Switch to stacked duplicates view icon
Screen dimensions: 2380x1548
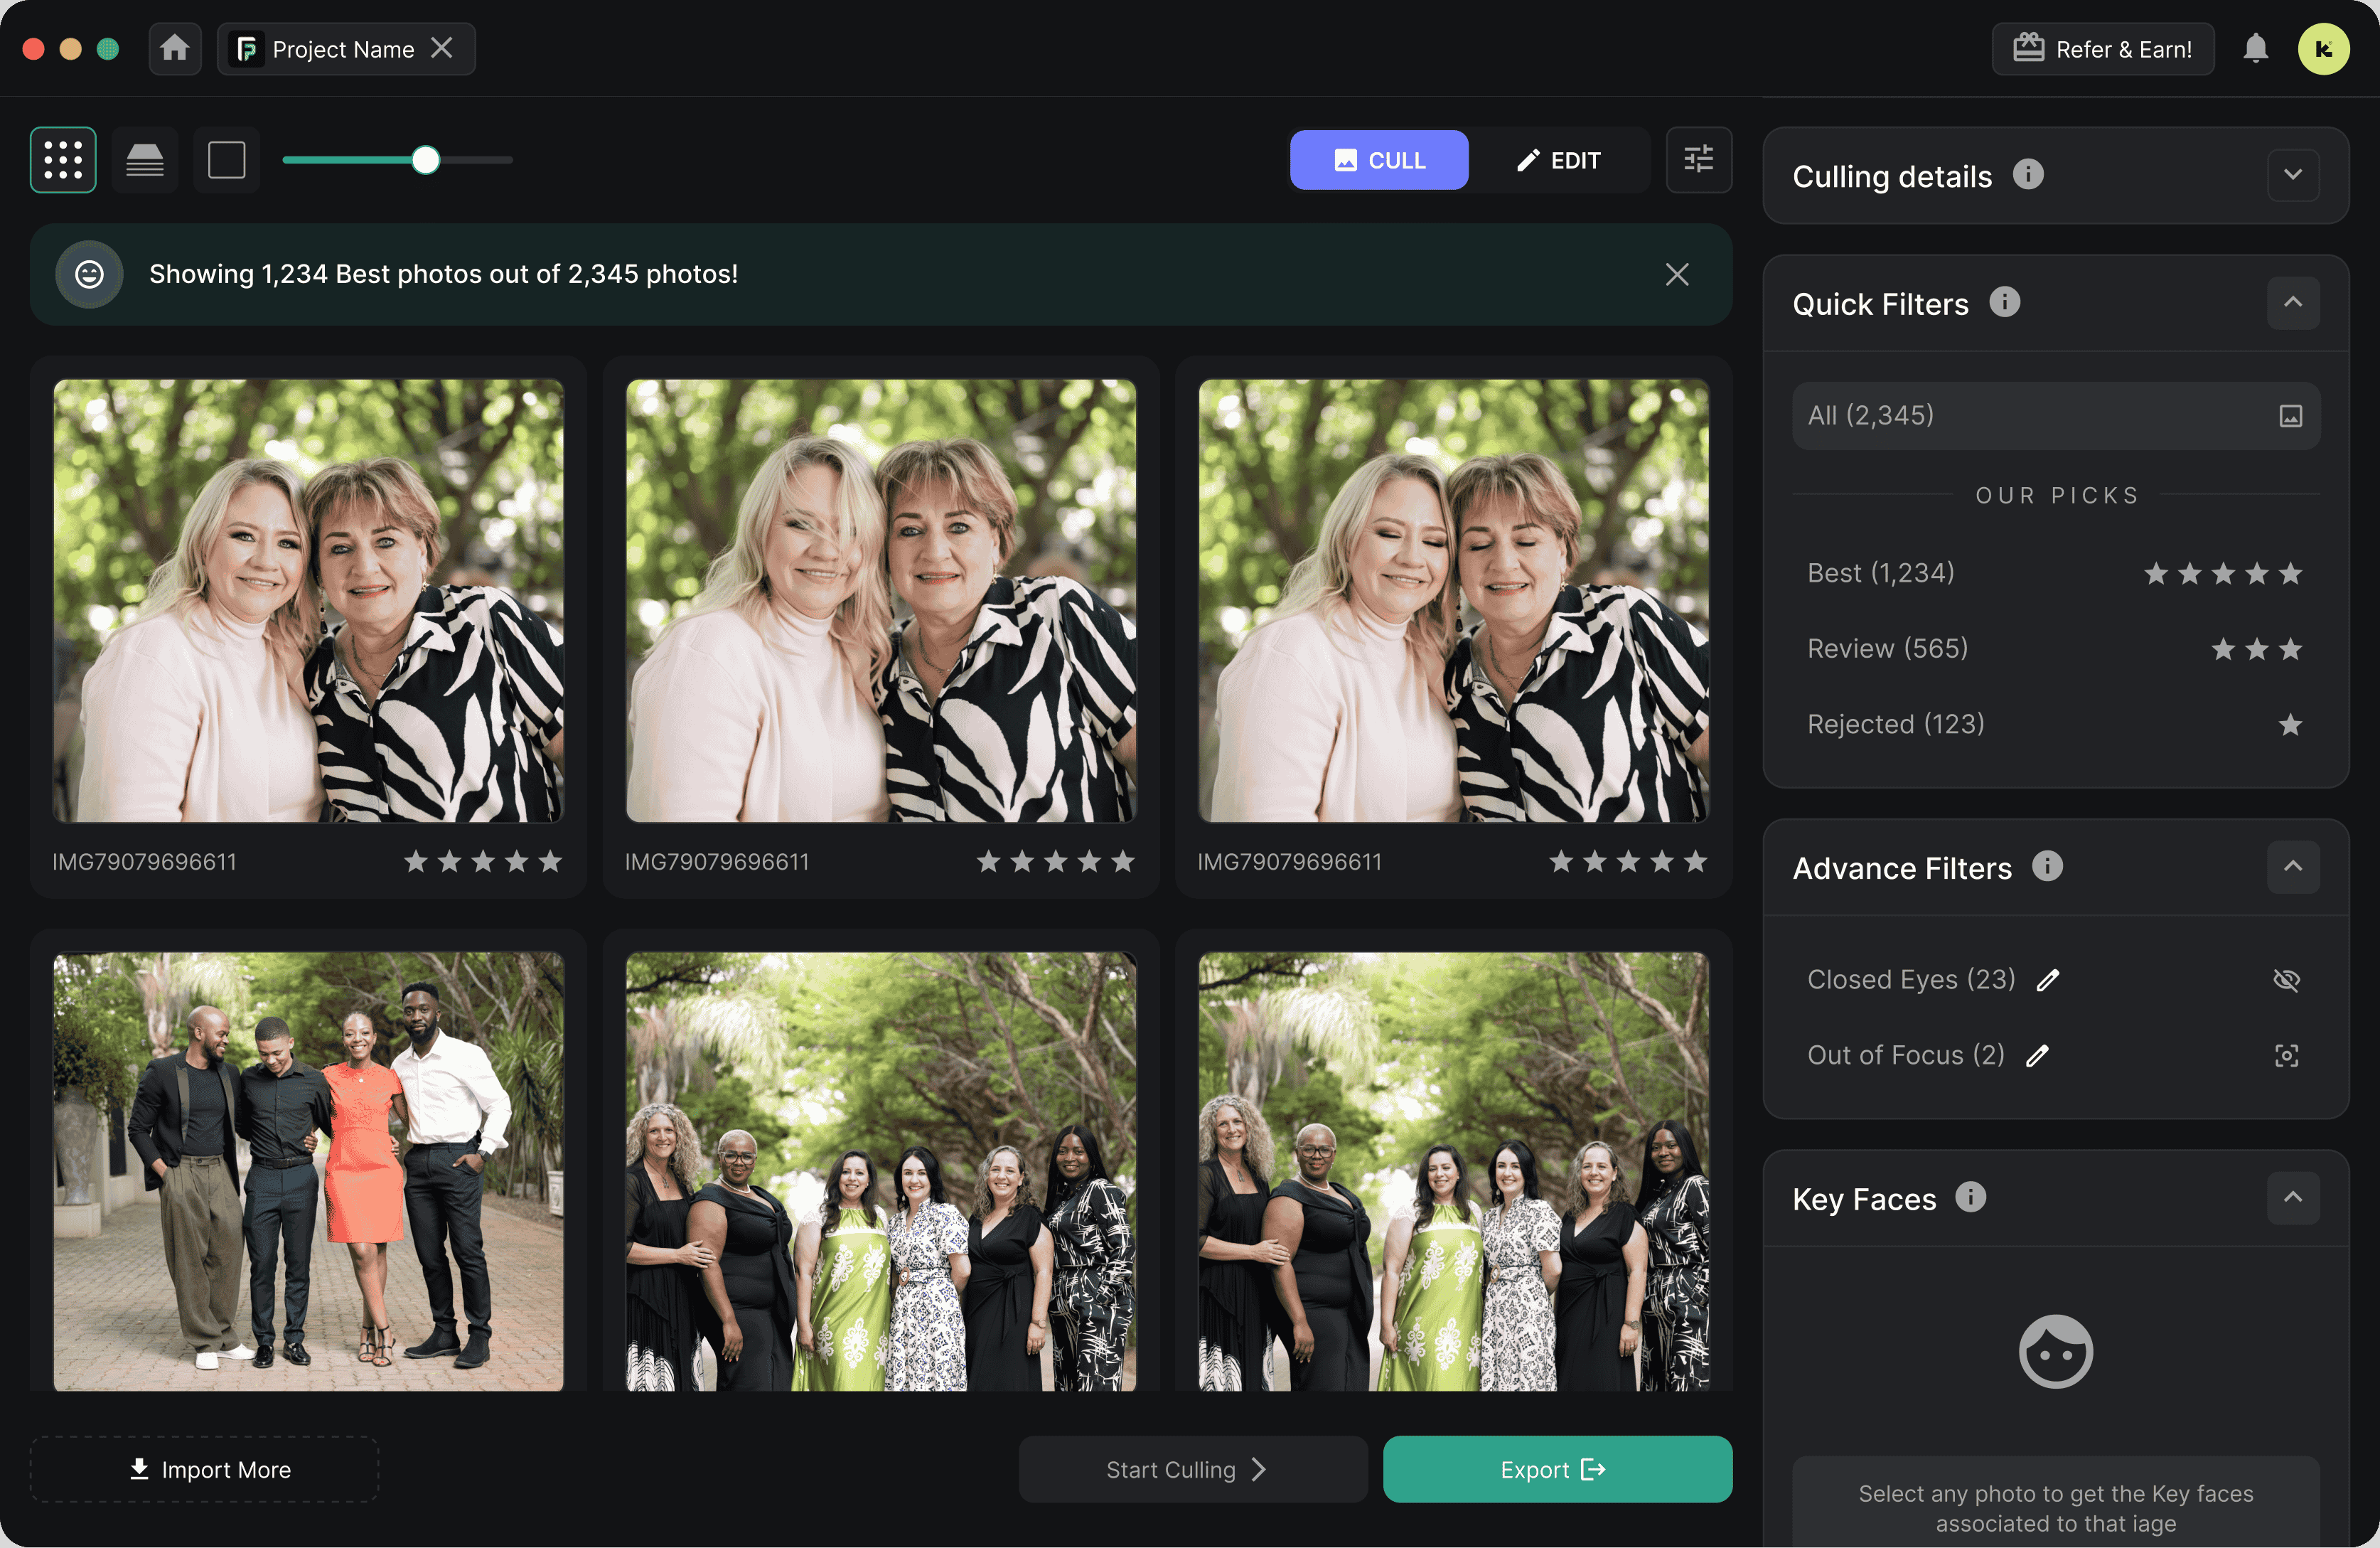coord(144,159)
